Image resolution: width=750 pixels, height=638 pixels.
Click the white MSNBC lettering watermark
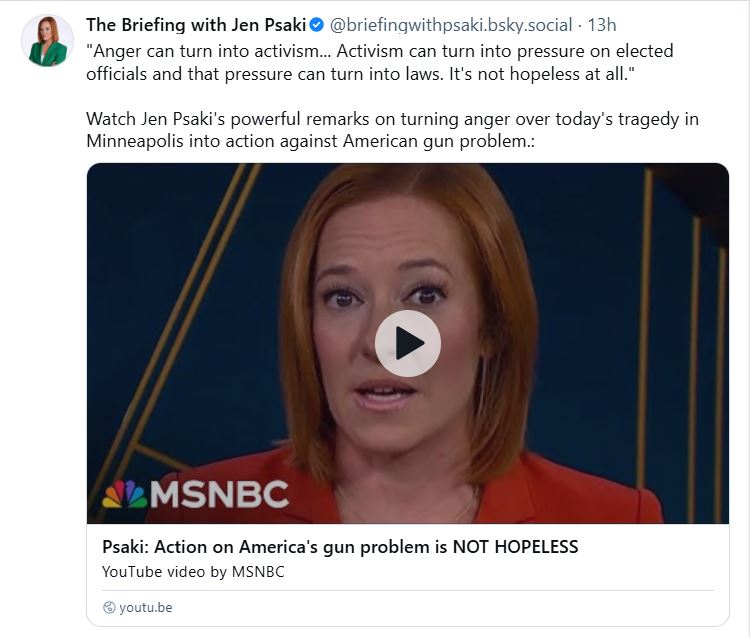click(220, 494)
